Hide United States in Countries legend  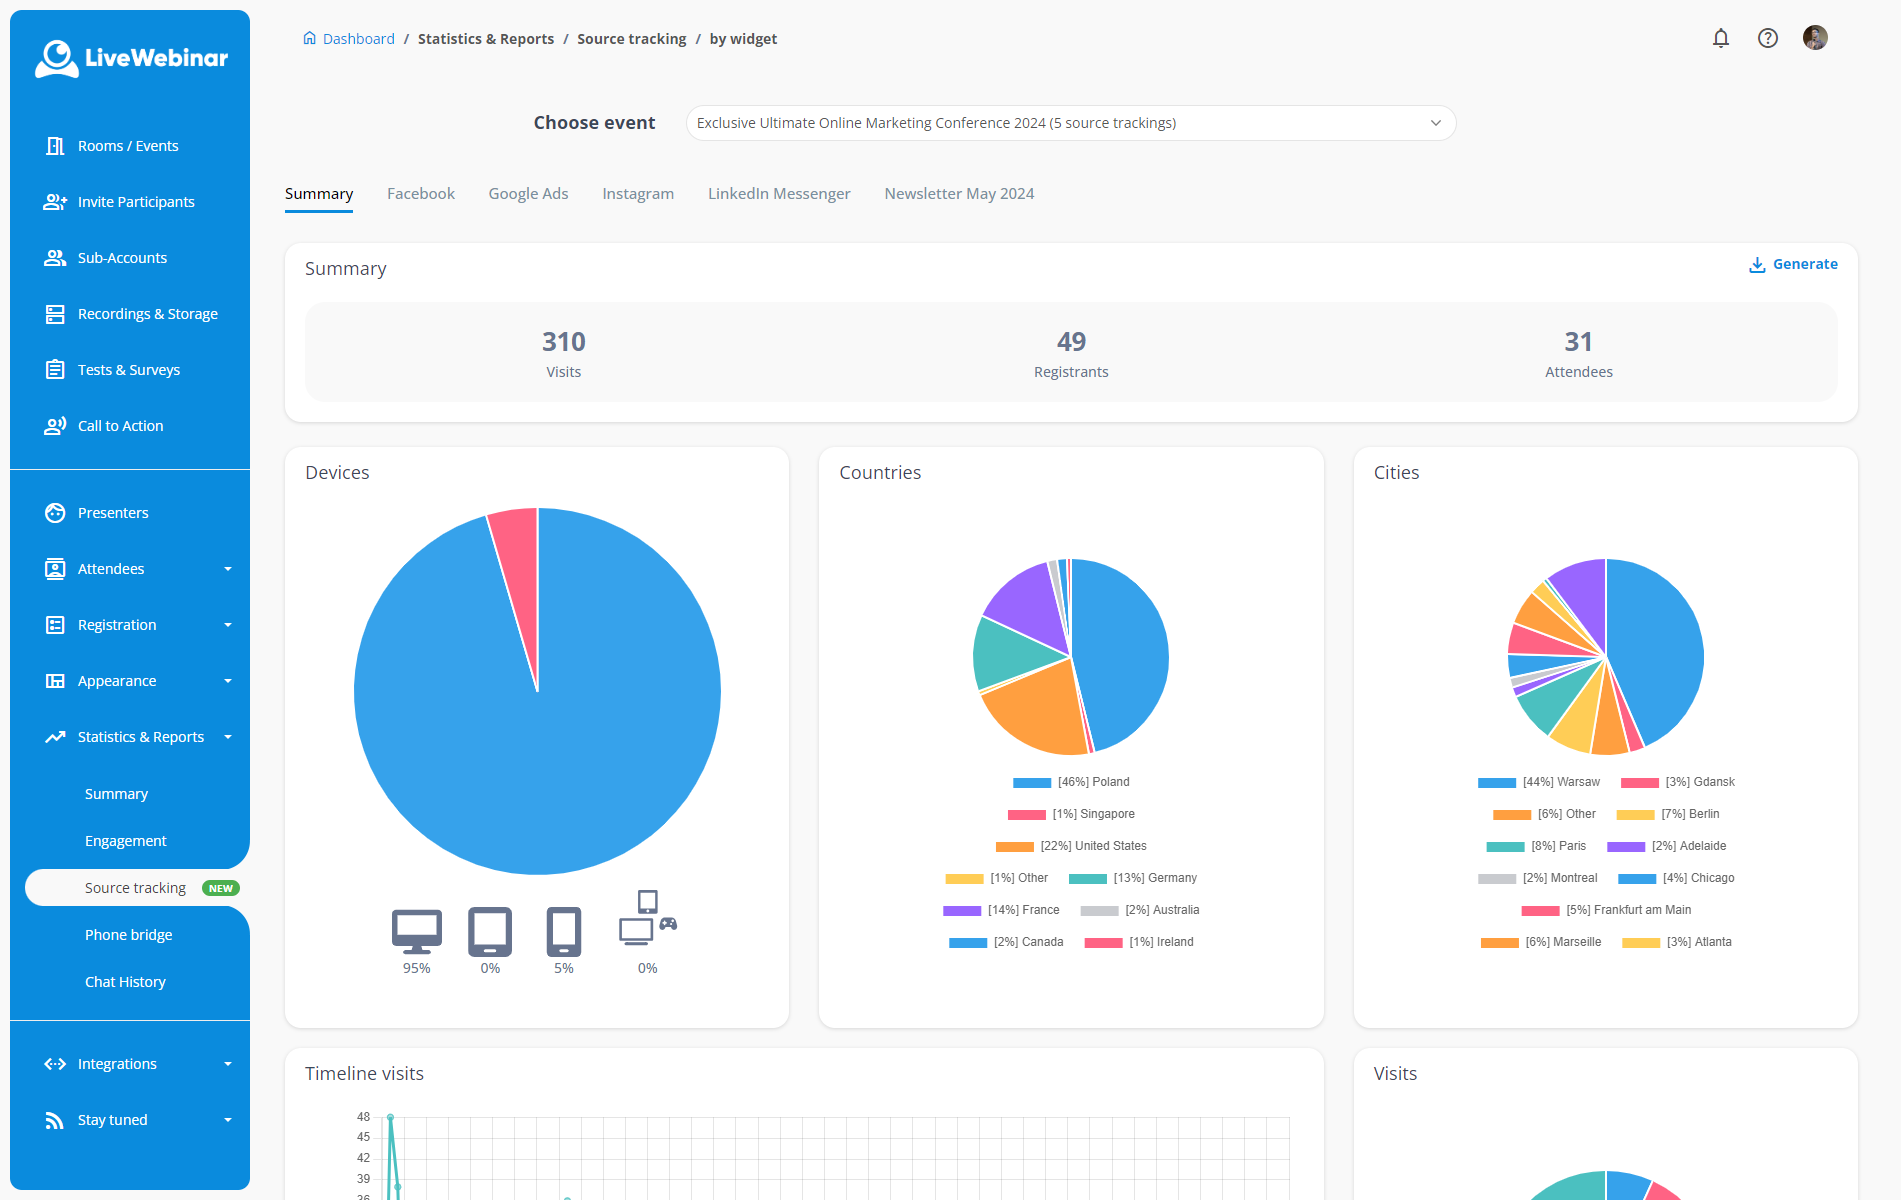pos(1070,846)
